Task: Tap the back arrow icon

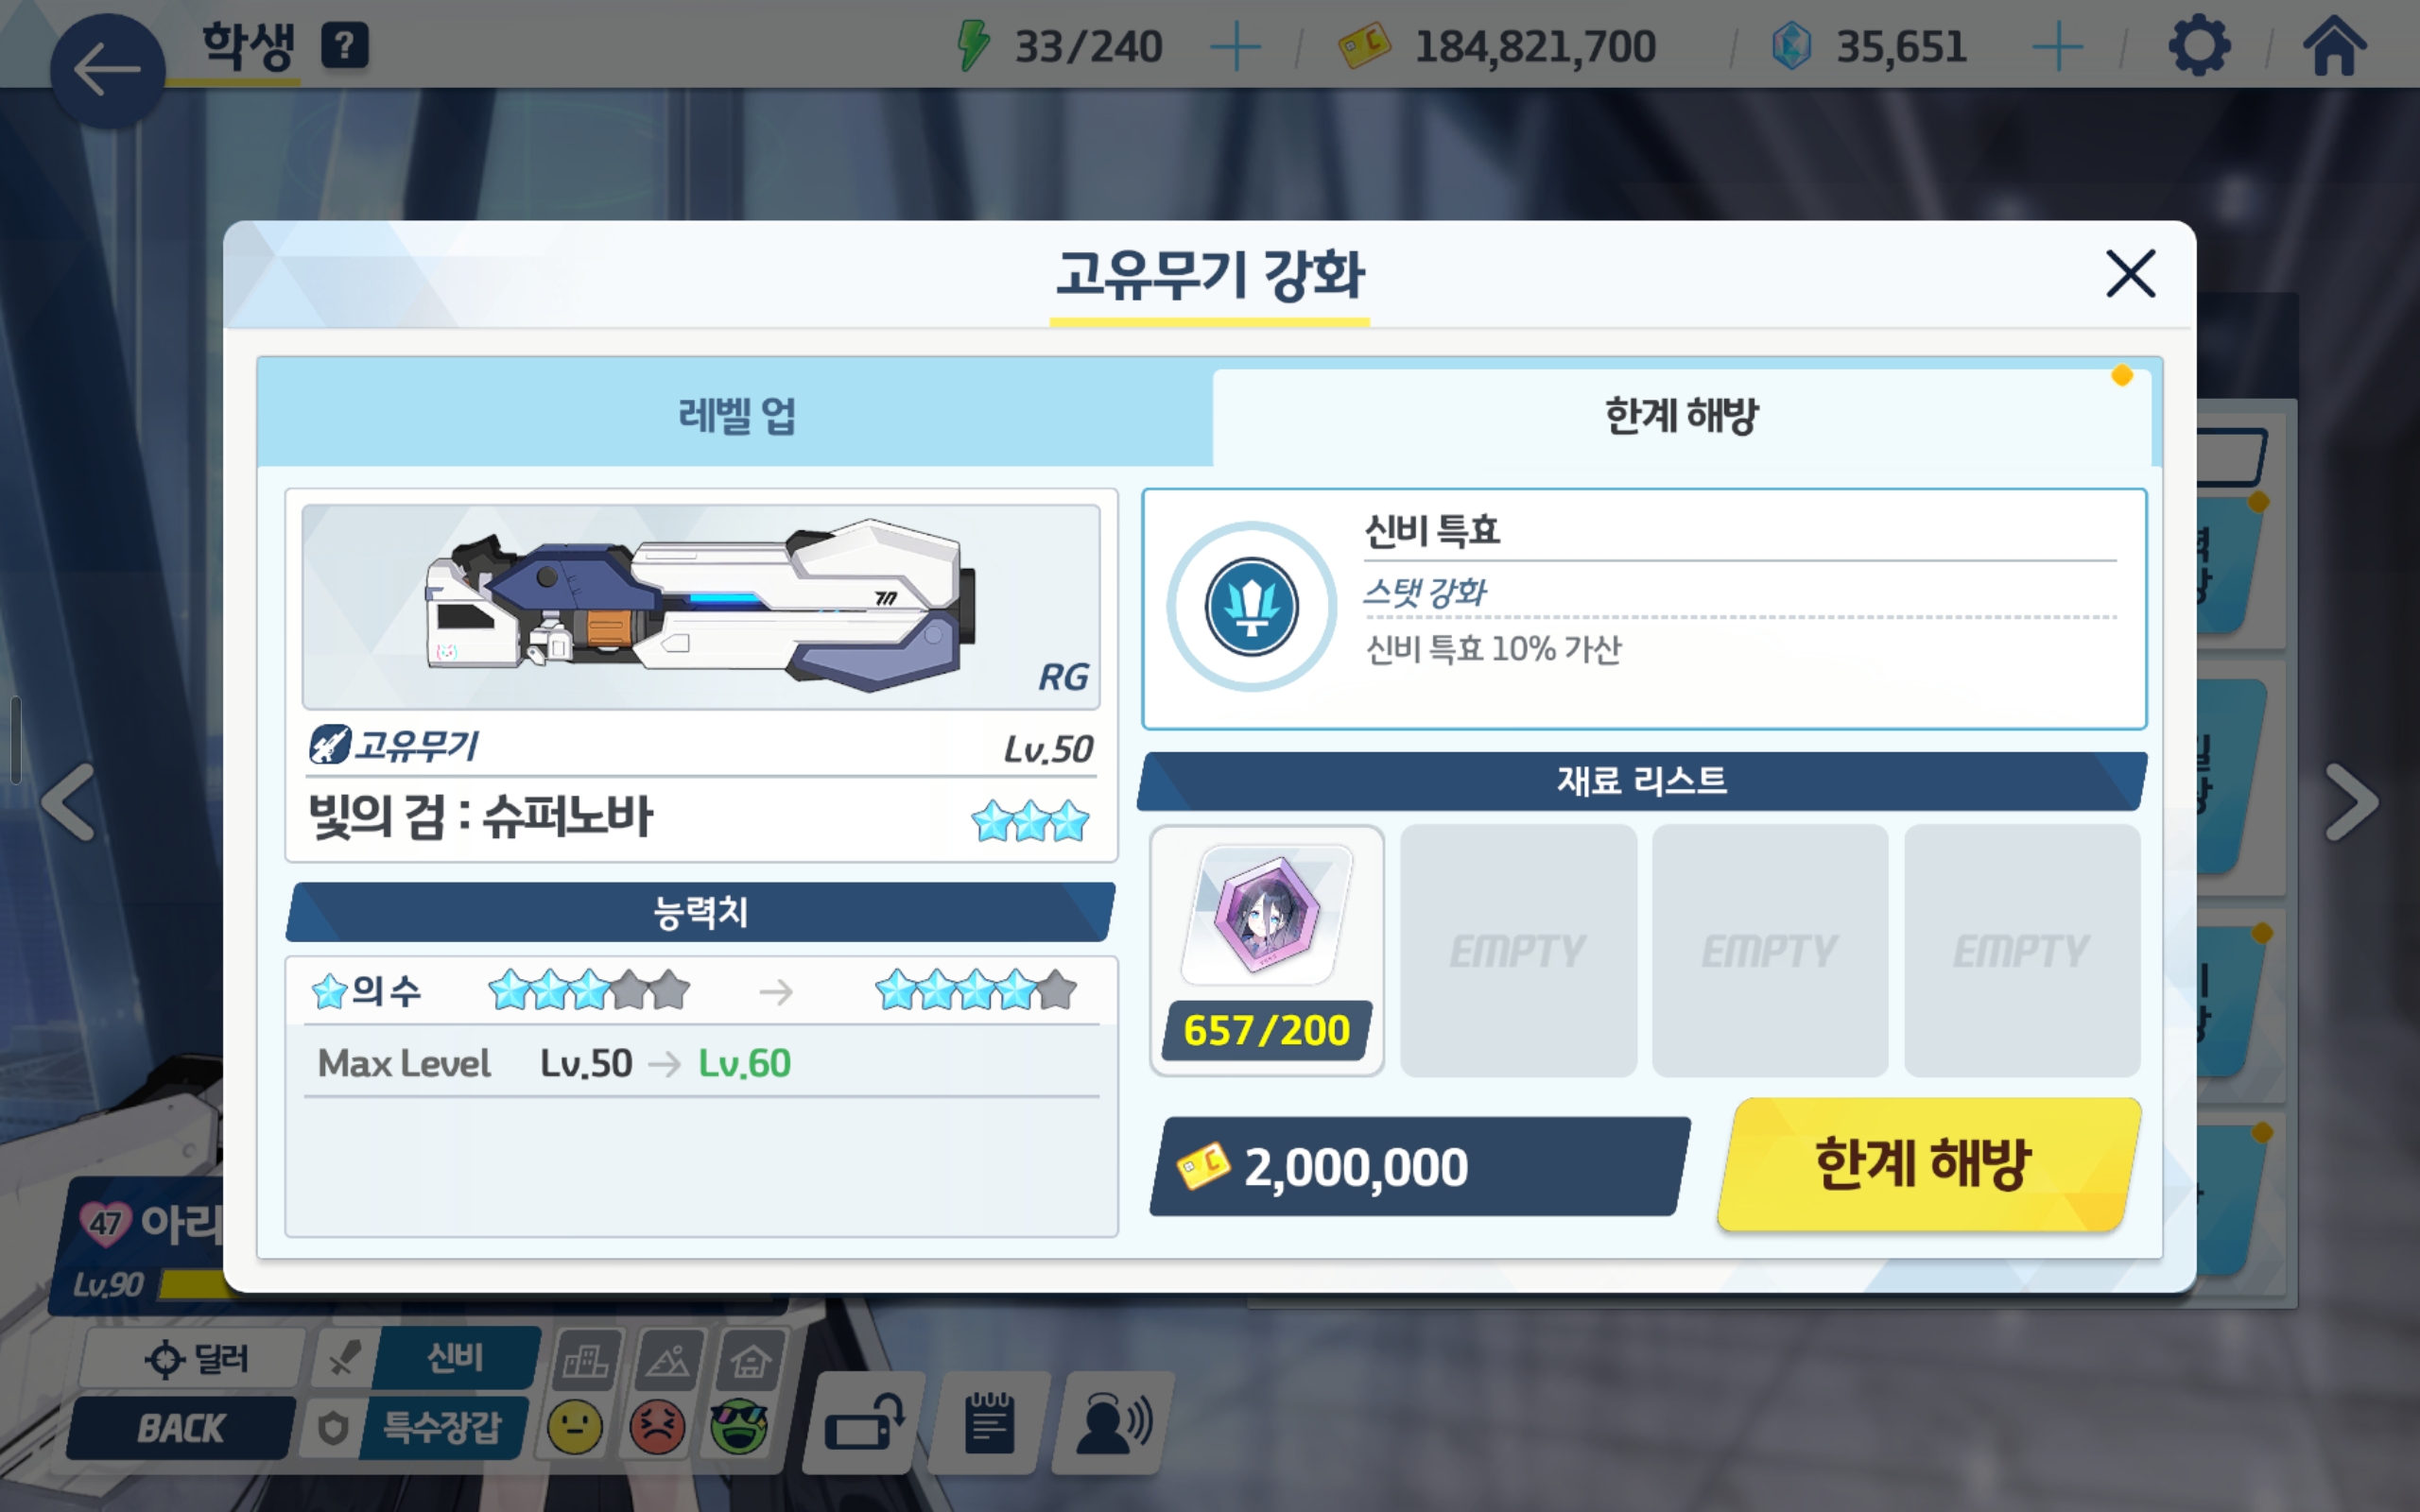Action: (107, 70)
